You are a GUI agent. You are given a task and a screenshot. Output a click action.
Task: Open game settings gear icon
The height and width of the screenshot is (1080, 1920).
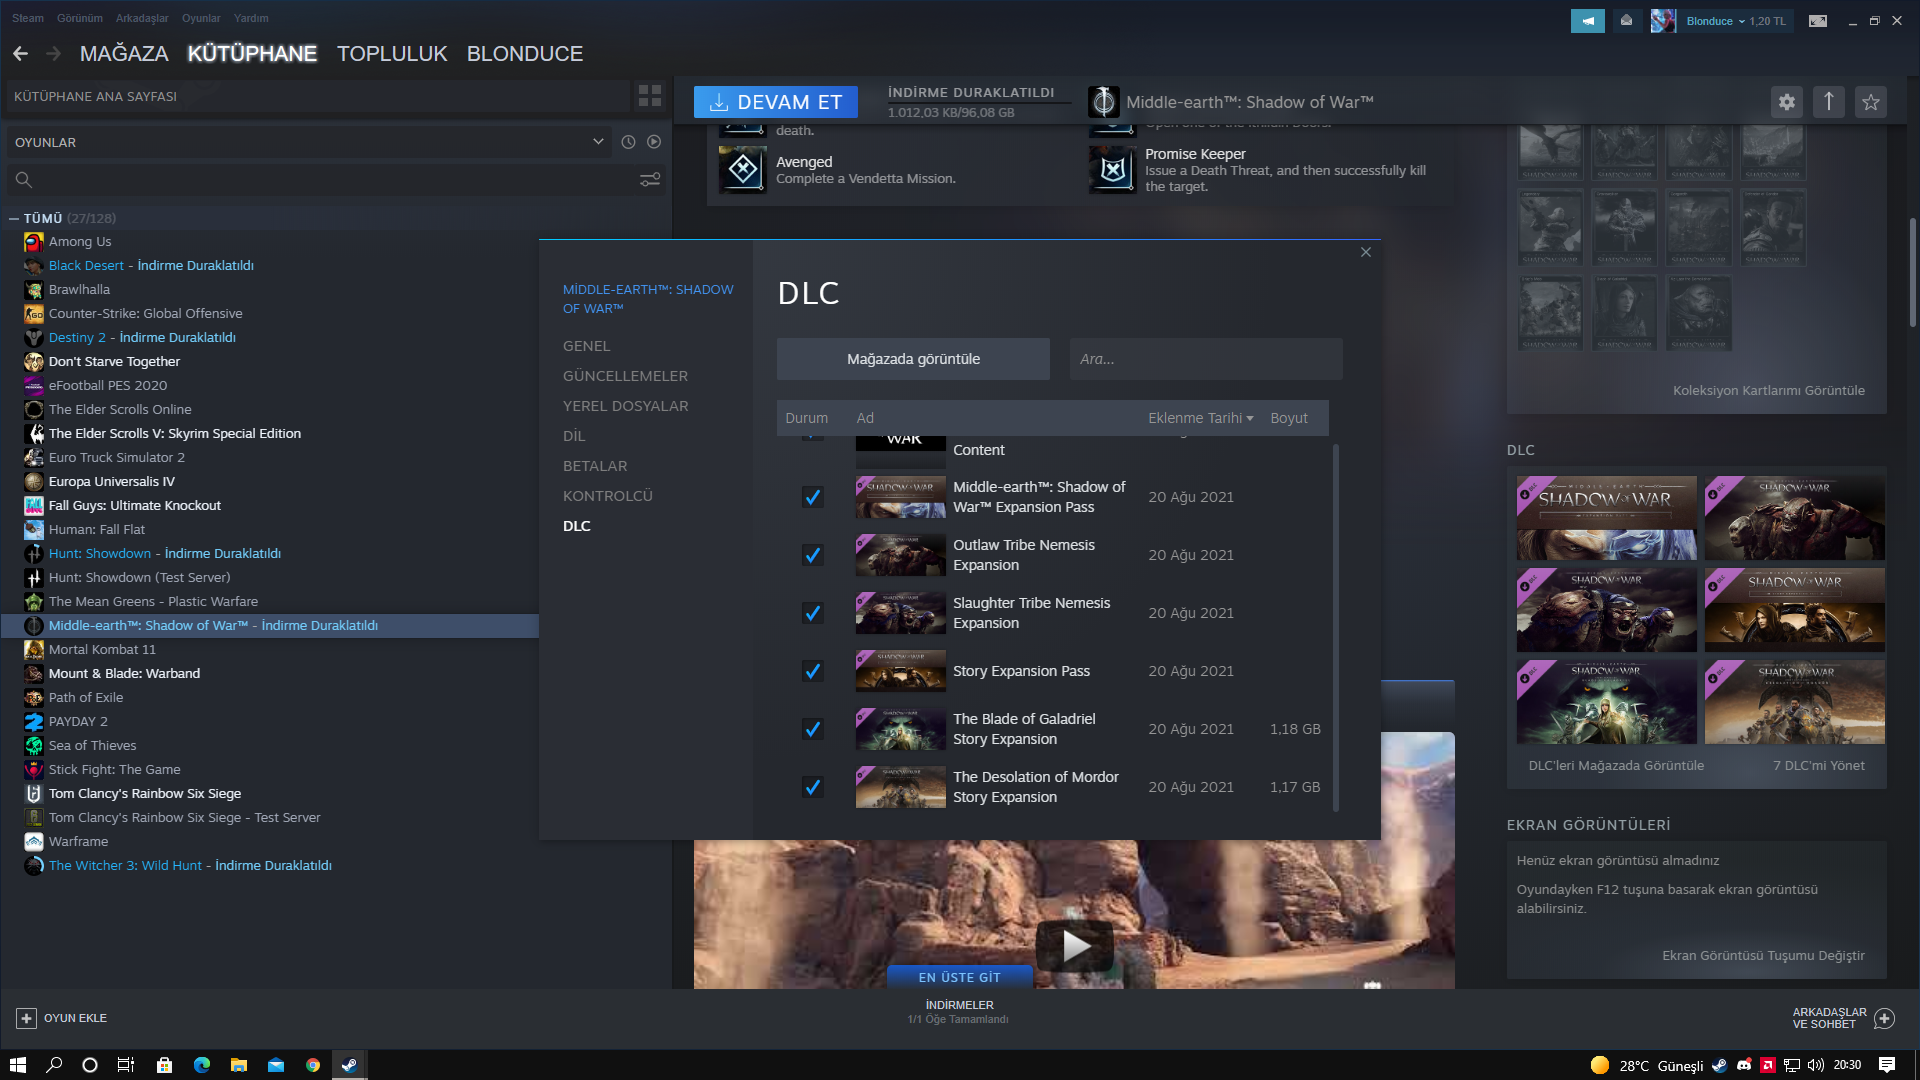click(1786, 102)
